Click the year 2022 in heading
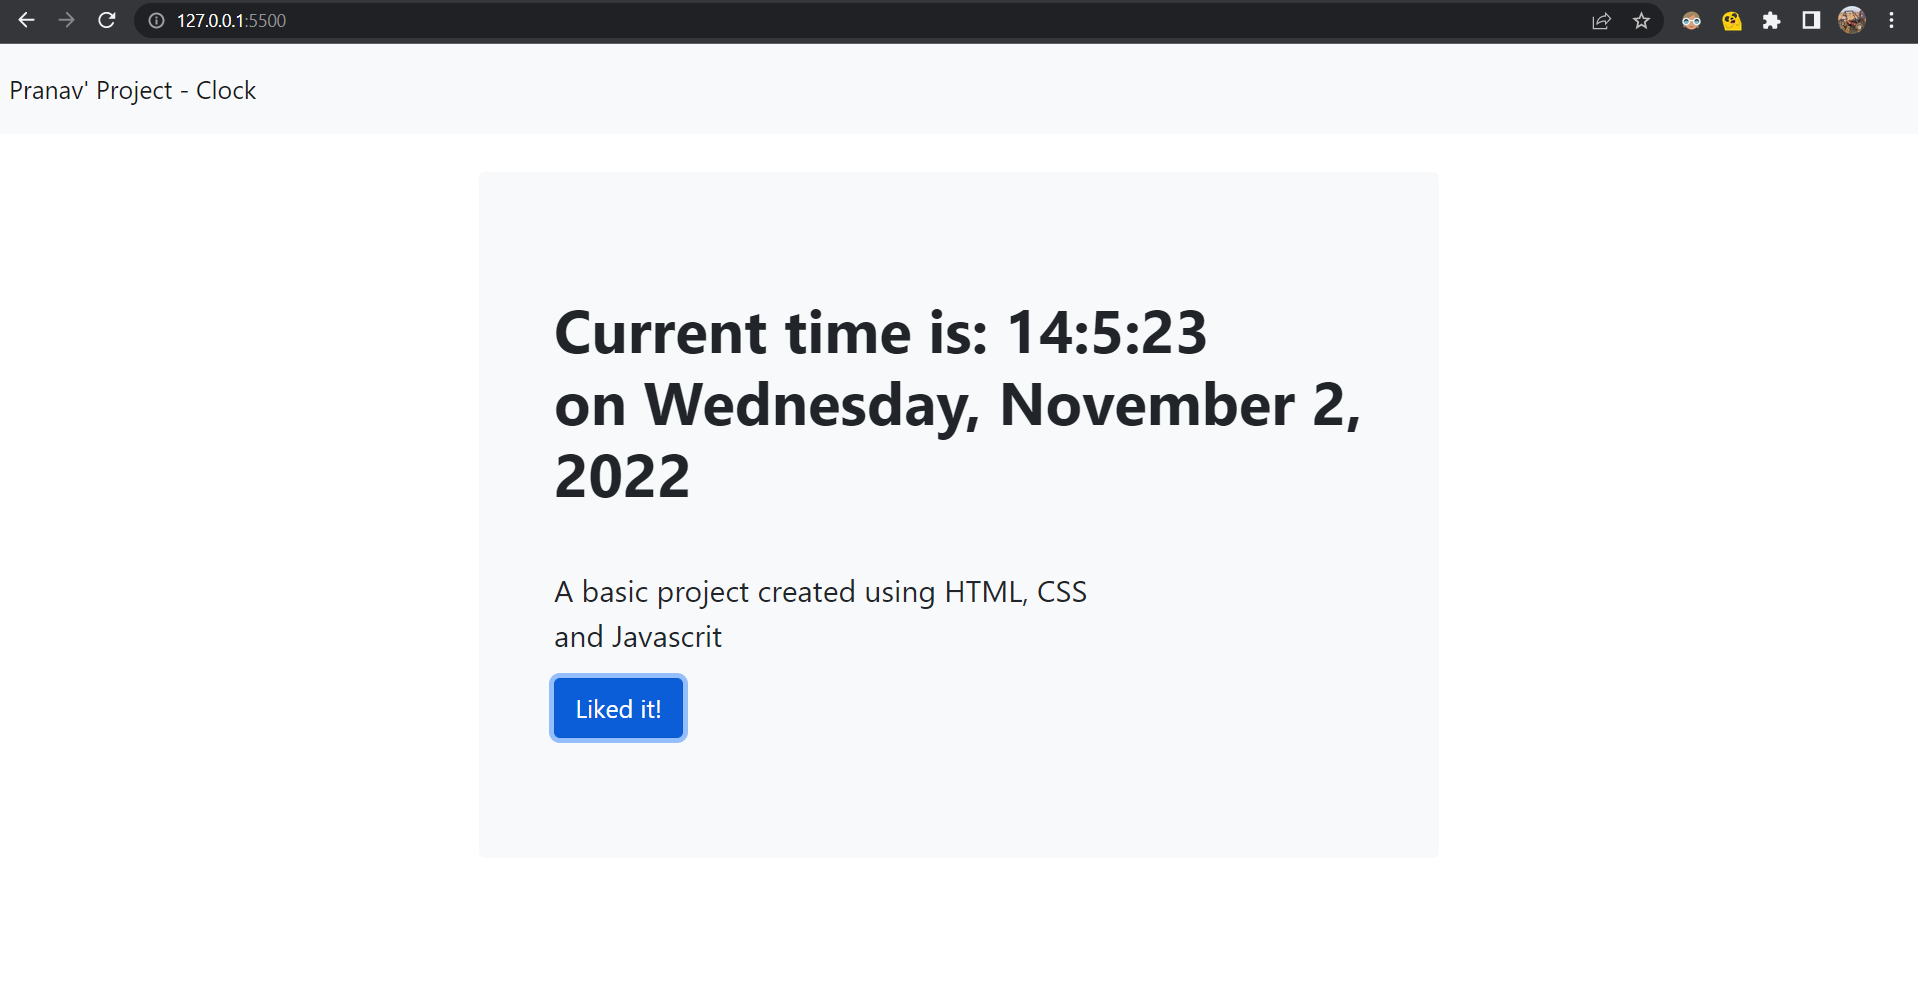 point(622,476)
